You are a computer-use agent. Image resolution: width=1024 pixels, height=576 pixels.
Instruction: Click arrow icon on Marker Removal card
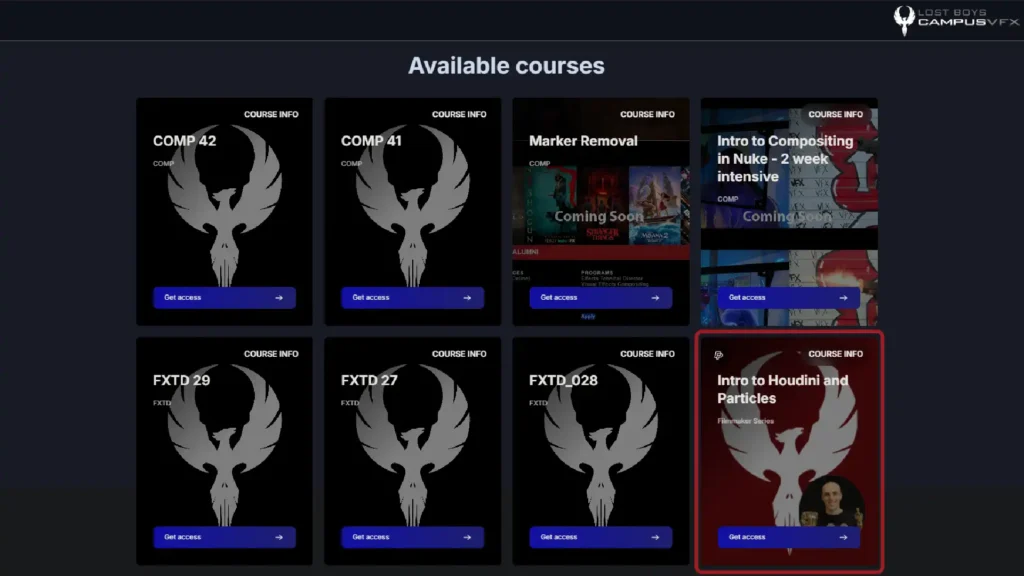point(655,298)
